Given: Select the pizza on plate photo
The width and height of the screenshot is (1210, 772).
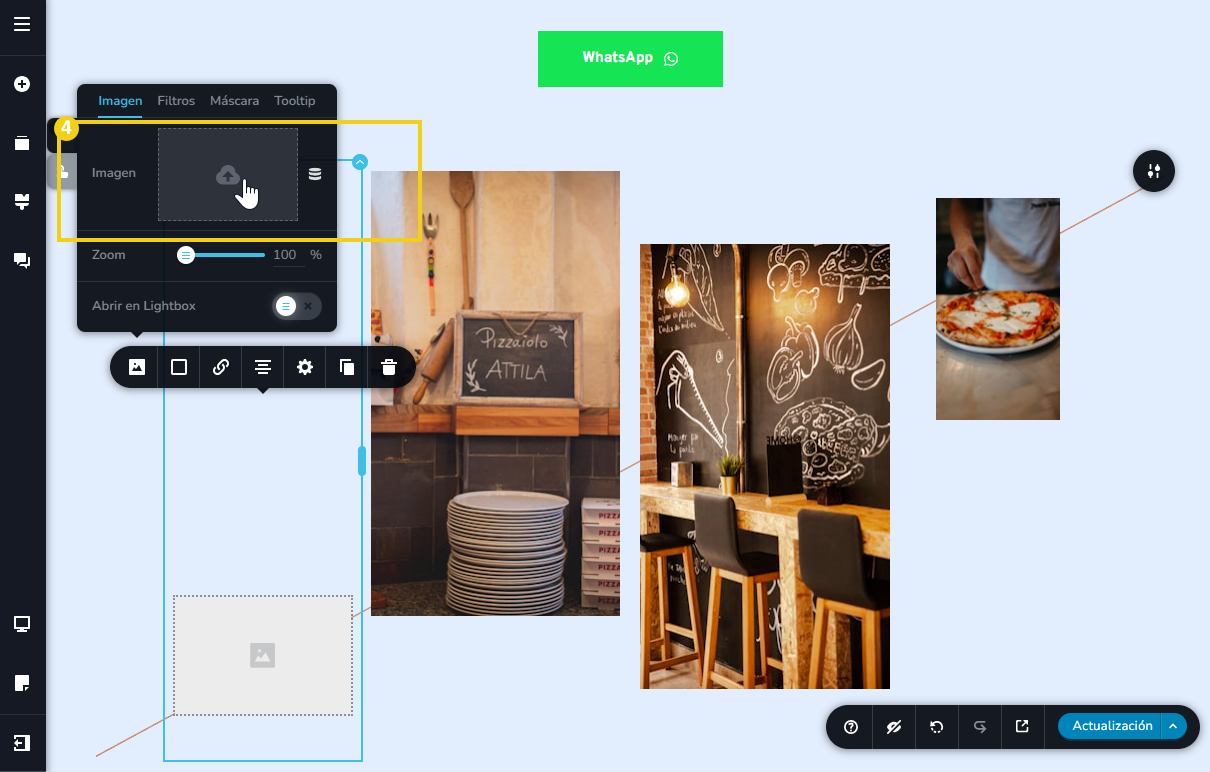Looking at the screenshot, I should (998, 309).
